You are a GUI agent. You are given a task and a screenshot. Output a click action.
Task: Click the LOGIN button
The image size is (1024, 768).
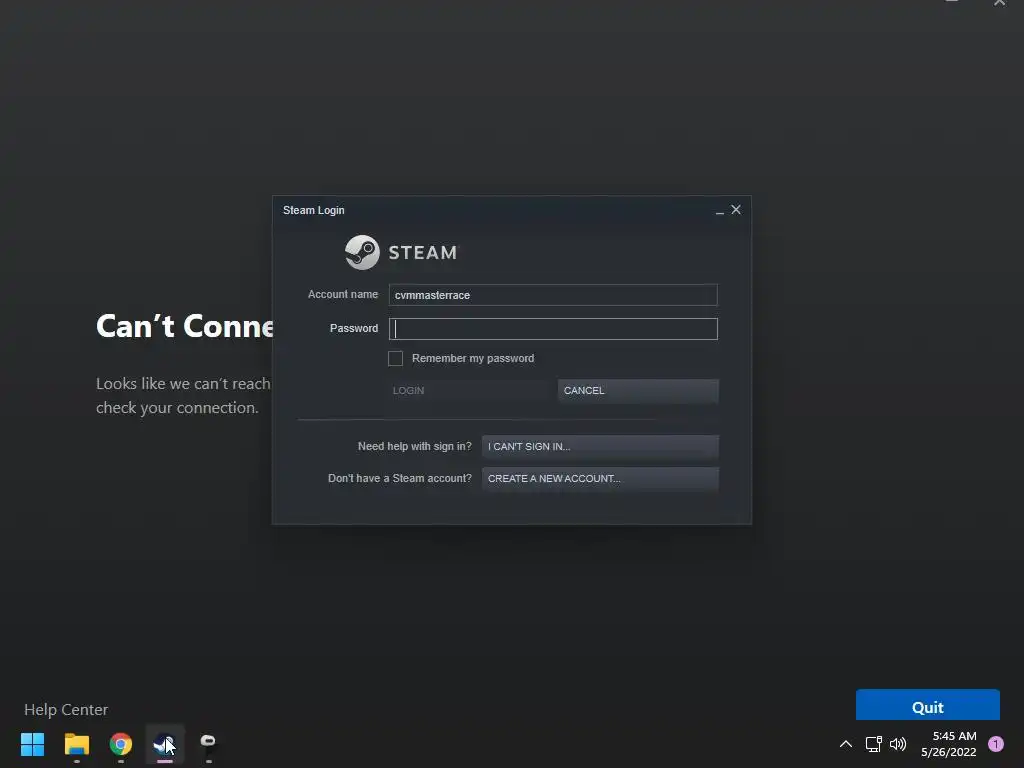pos(468,391)
